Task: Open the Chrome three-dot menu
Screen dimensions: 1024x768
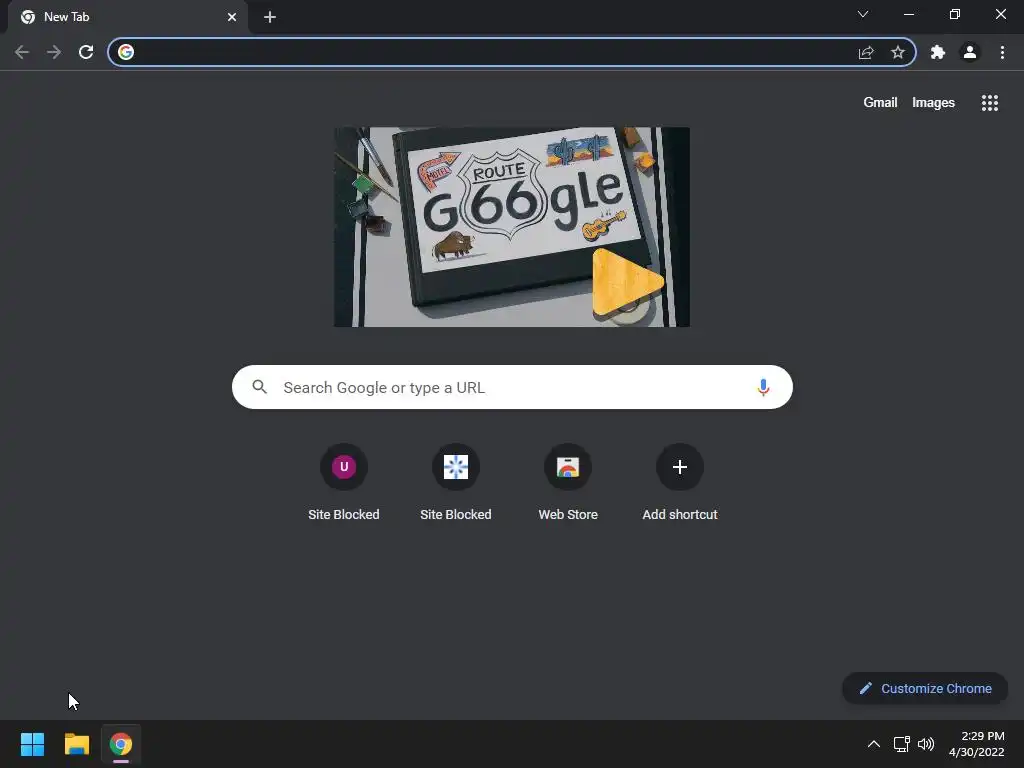Action: [x=1002, y=52]
